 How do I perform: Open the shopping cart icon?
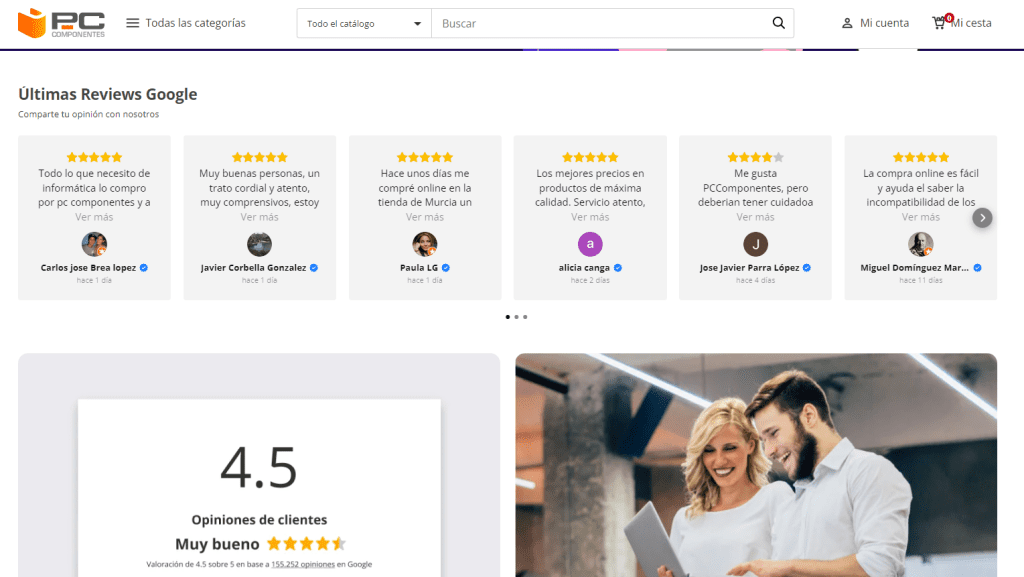coord(939,23)
